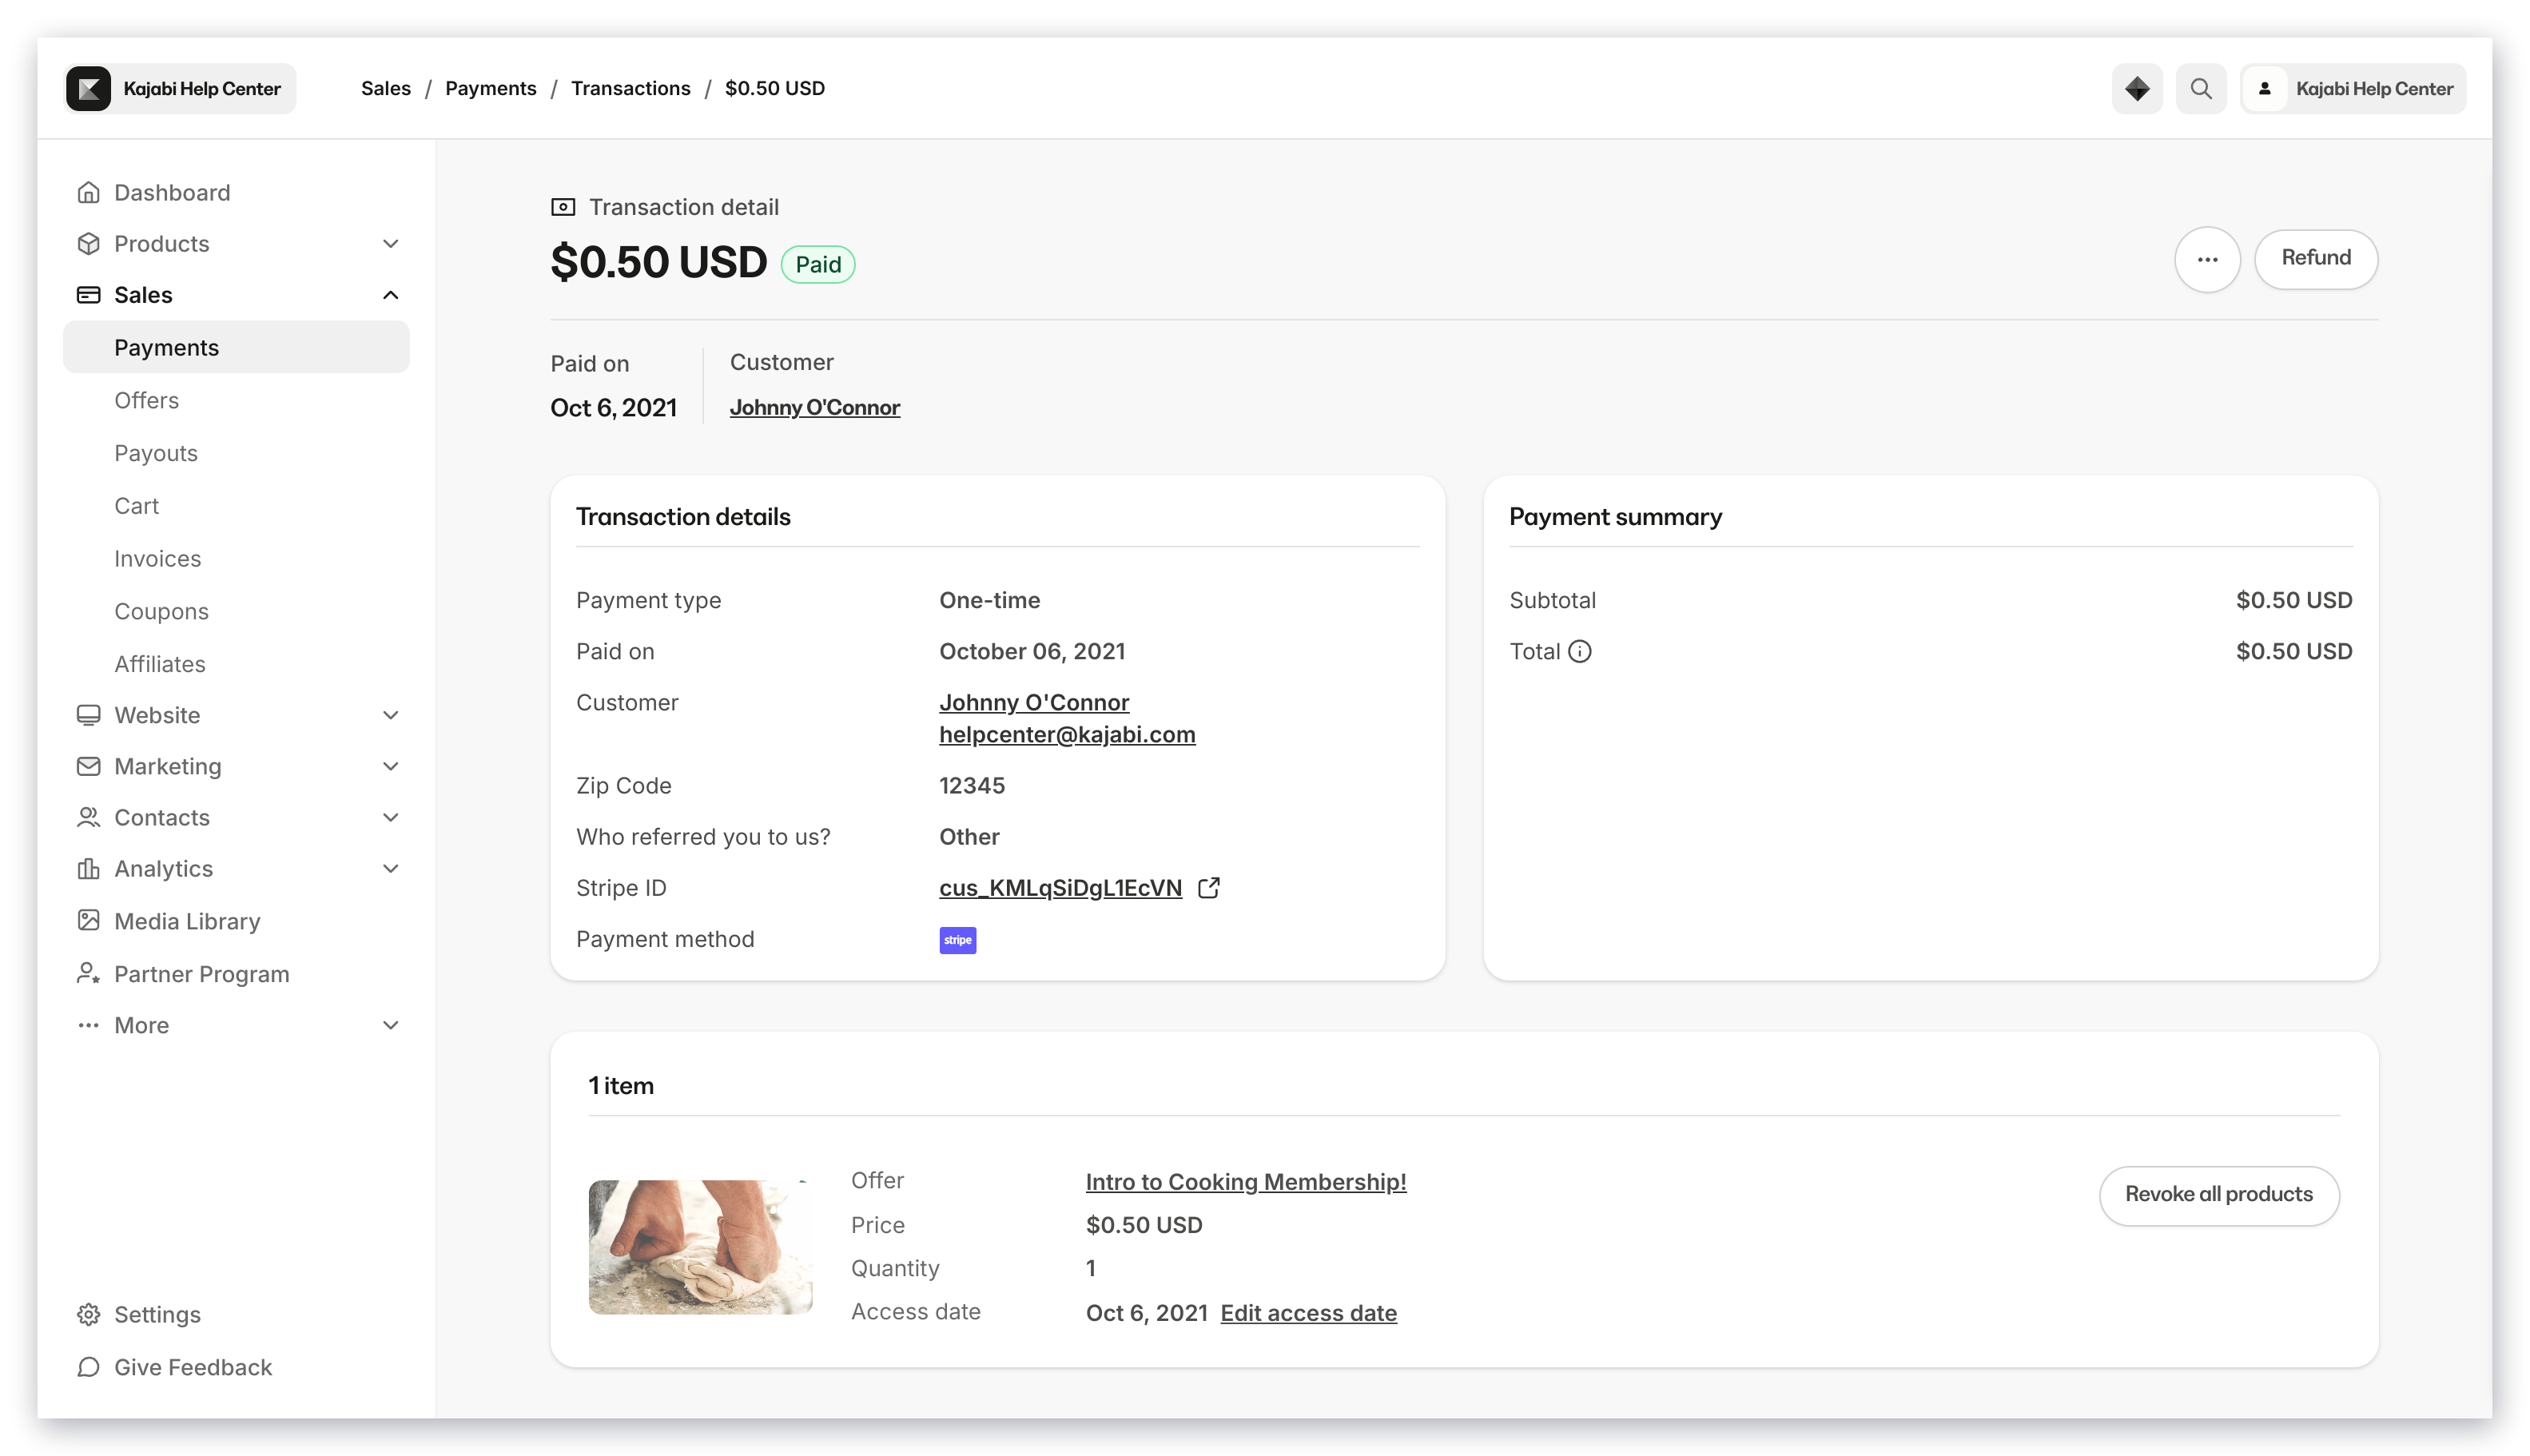Click the Total info circle icon
Image resolution: width=2530 pixels, height=1456 pixels.
click(x=1579, y=651)
